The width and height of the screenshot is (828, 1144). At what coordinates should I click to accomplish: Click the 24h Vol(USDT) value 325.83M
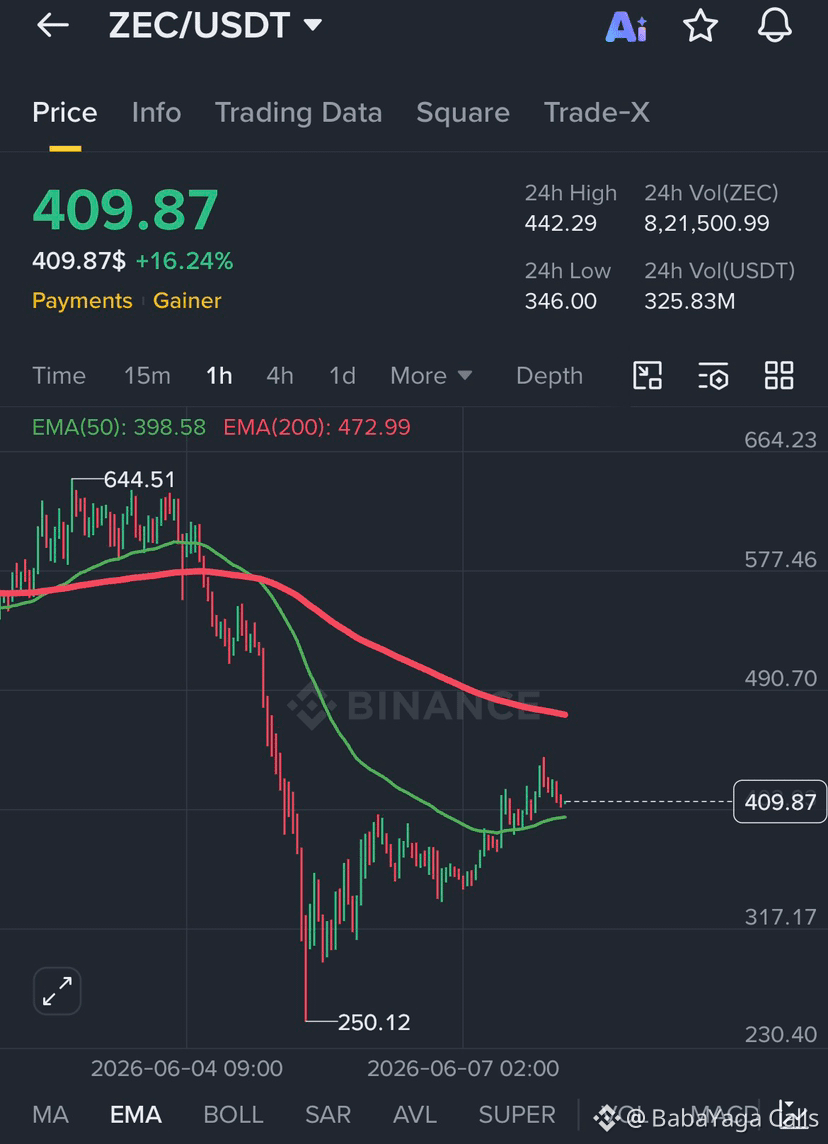(x=689, y=301)
